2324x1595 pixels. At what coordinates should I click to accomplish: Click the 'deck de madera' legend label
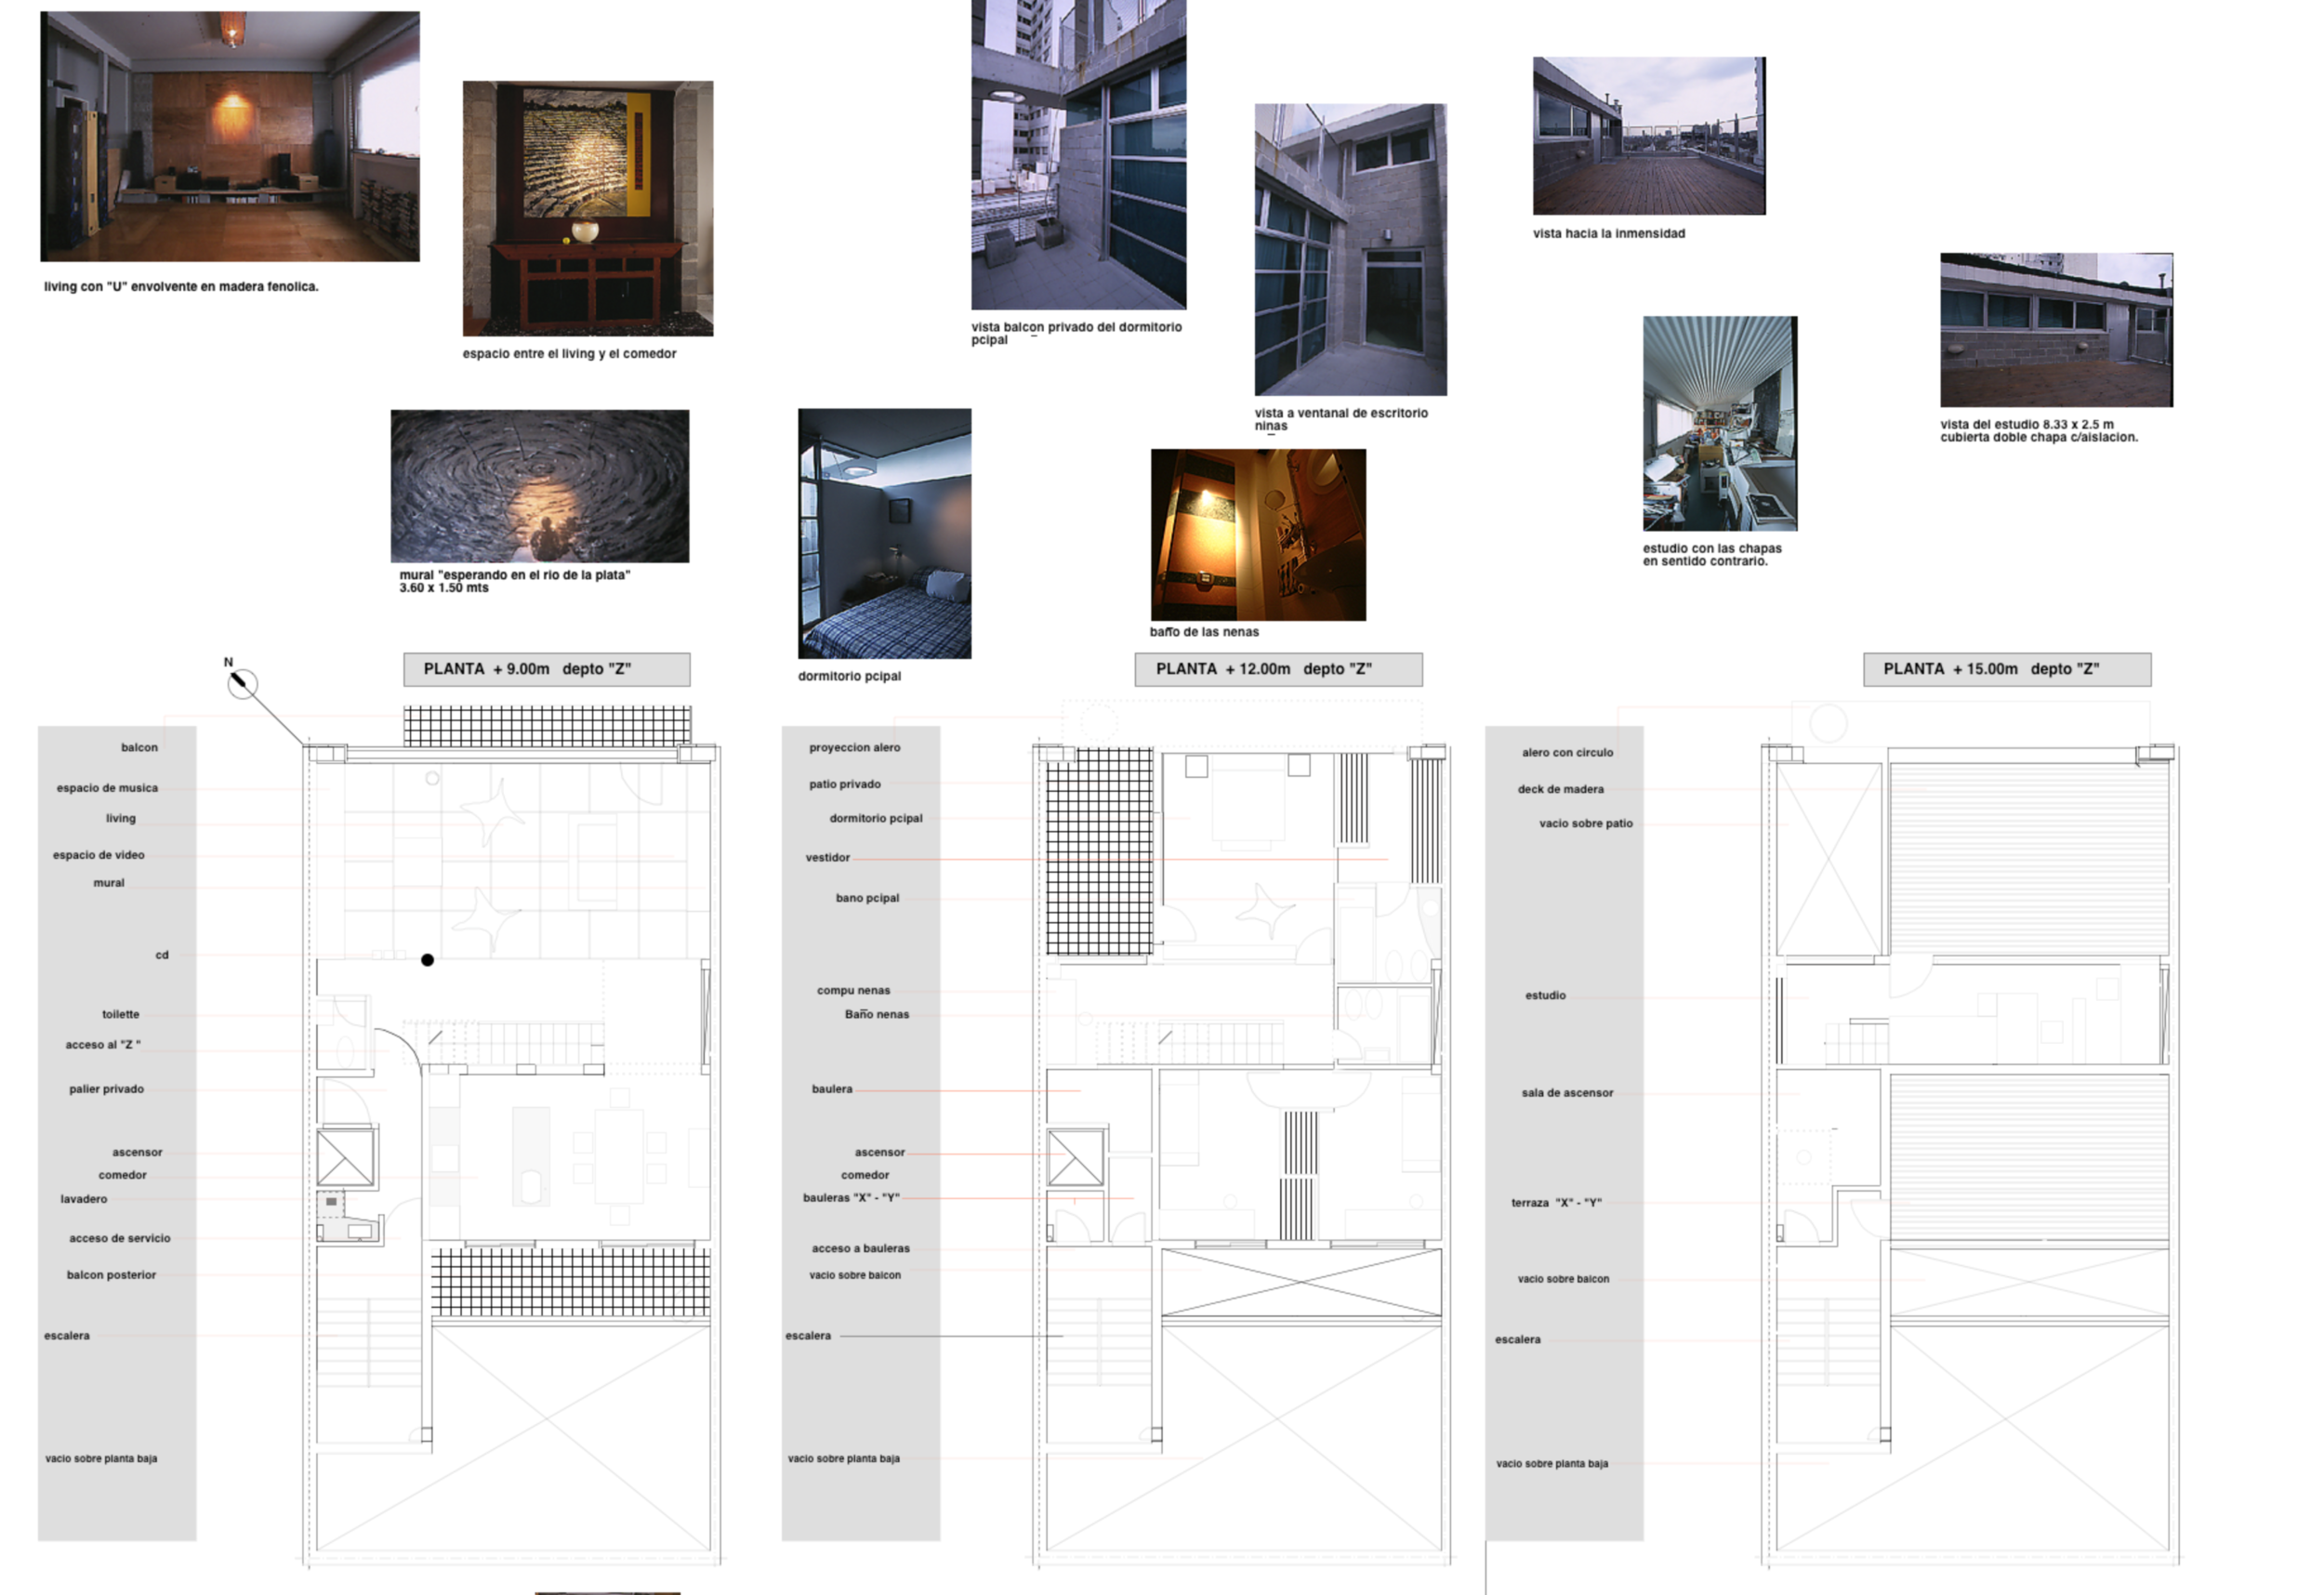(x=1560, y=789)
